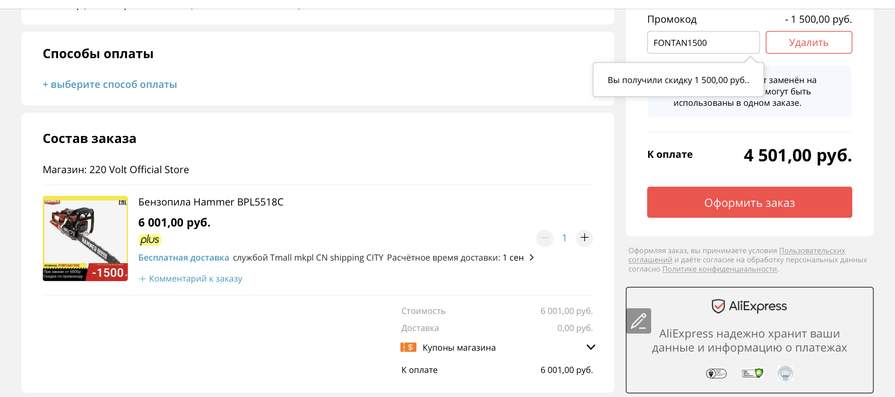The width and height of the screenshot is (895, 397).
Task: Click the round blue certification badge
Action: pyautogui.click(x=786, y=374)
